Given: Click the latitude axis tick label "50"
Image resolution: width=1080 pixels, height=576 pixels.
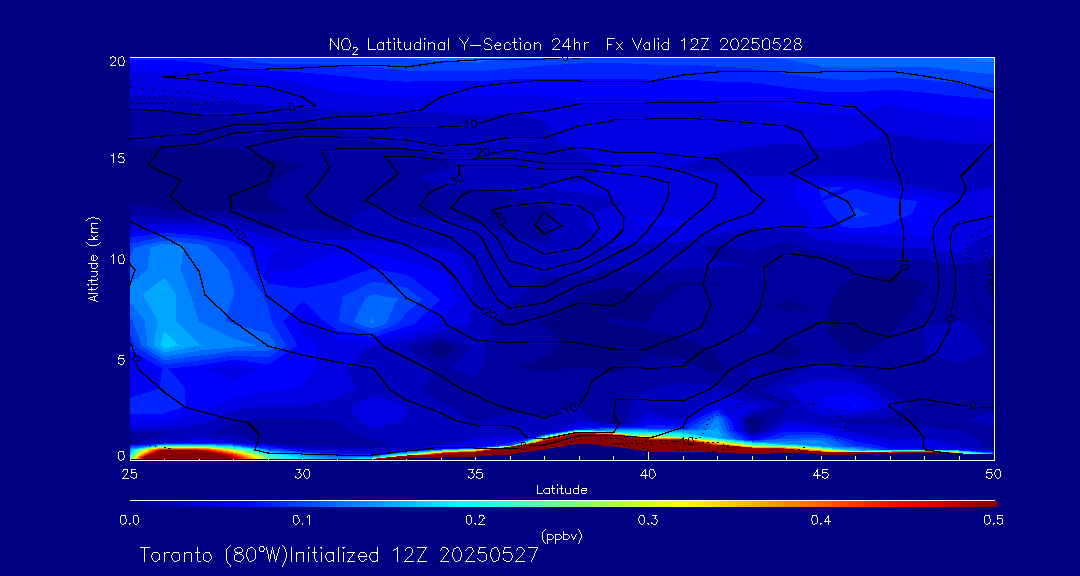Looking at the screenshot, I should point(993,474).
